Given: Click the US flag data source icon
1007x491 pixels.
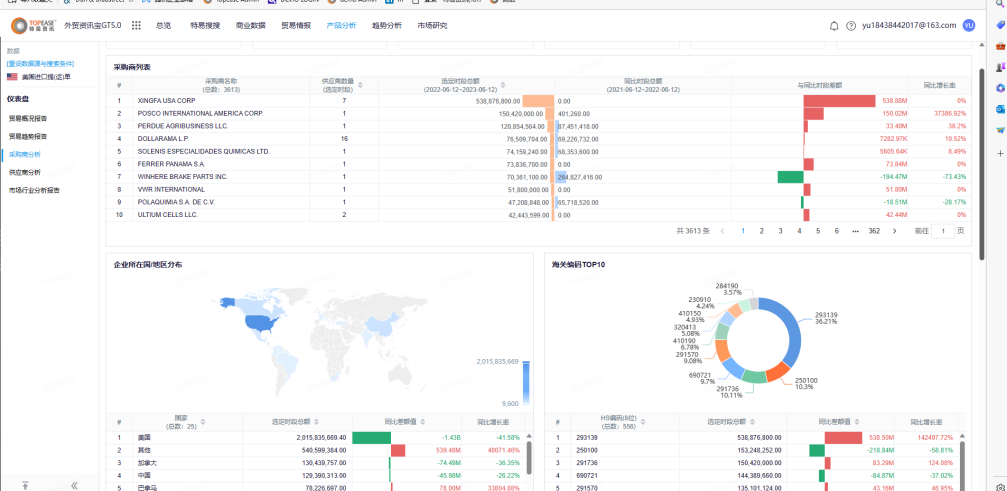Looking at the screenshot, I should tap(12, 76).
